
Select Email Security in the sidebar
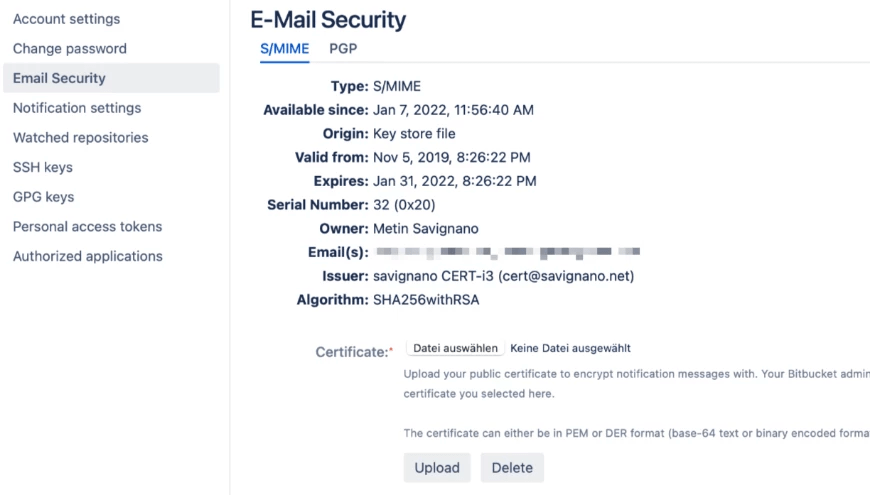pos(59,78)
